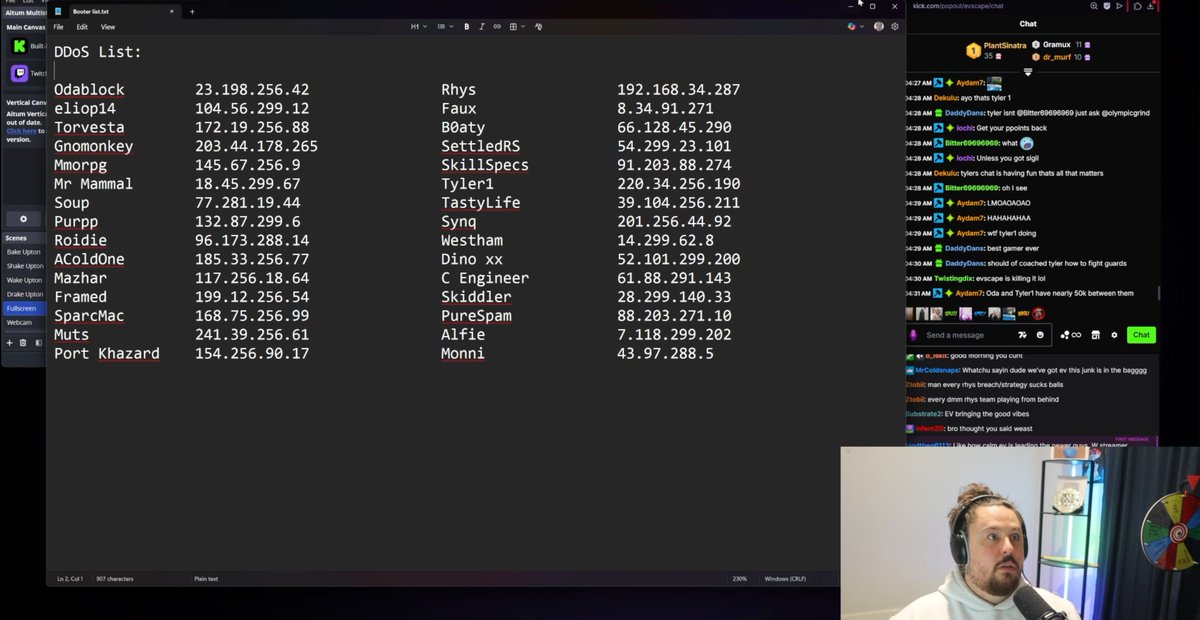
Task: Click Gramux on the leaderboard
Action: coord(1057,45)
